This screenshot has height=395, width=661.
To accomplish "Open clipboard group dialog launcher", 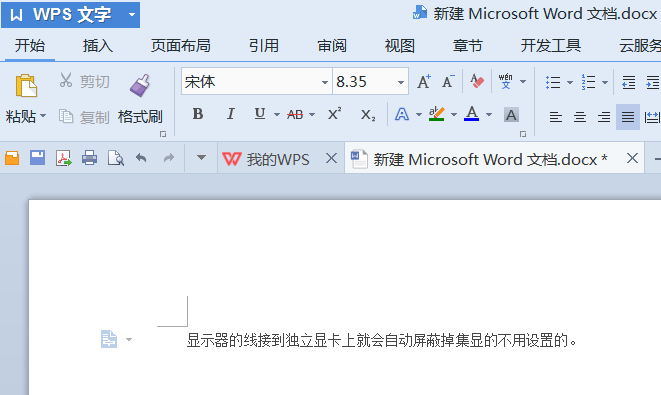I will click(163, 134).
